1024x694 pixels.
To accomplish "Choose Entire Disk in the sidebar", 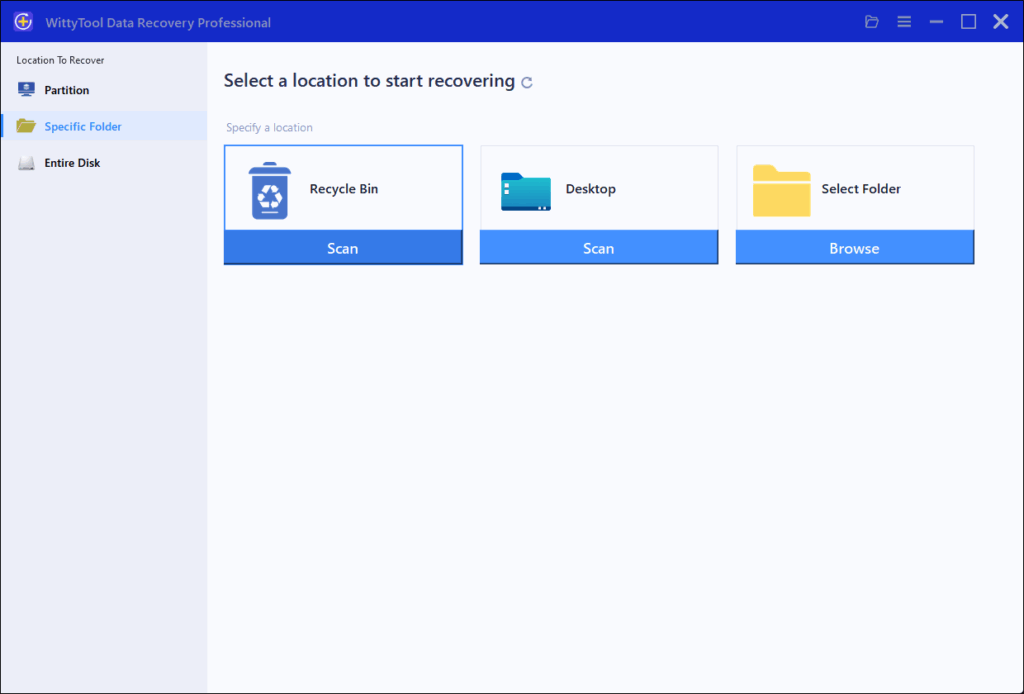I will tap(72, 163).
